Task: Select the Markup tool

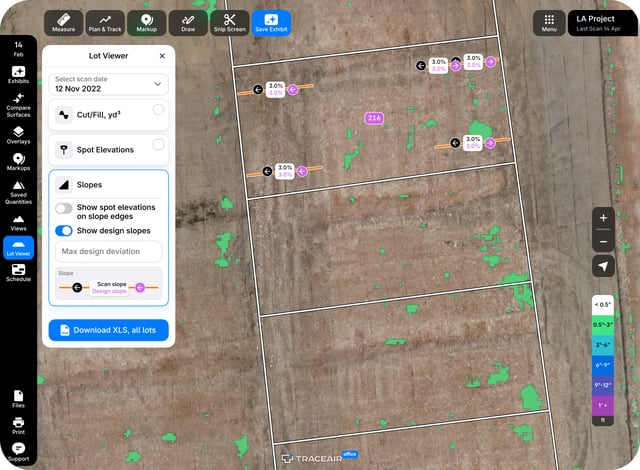Action: click(147, 23)
